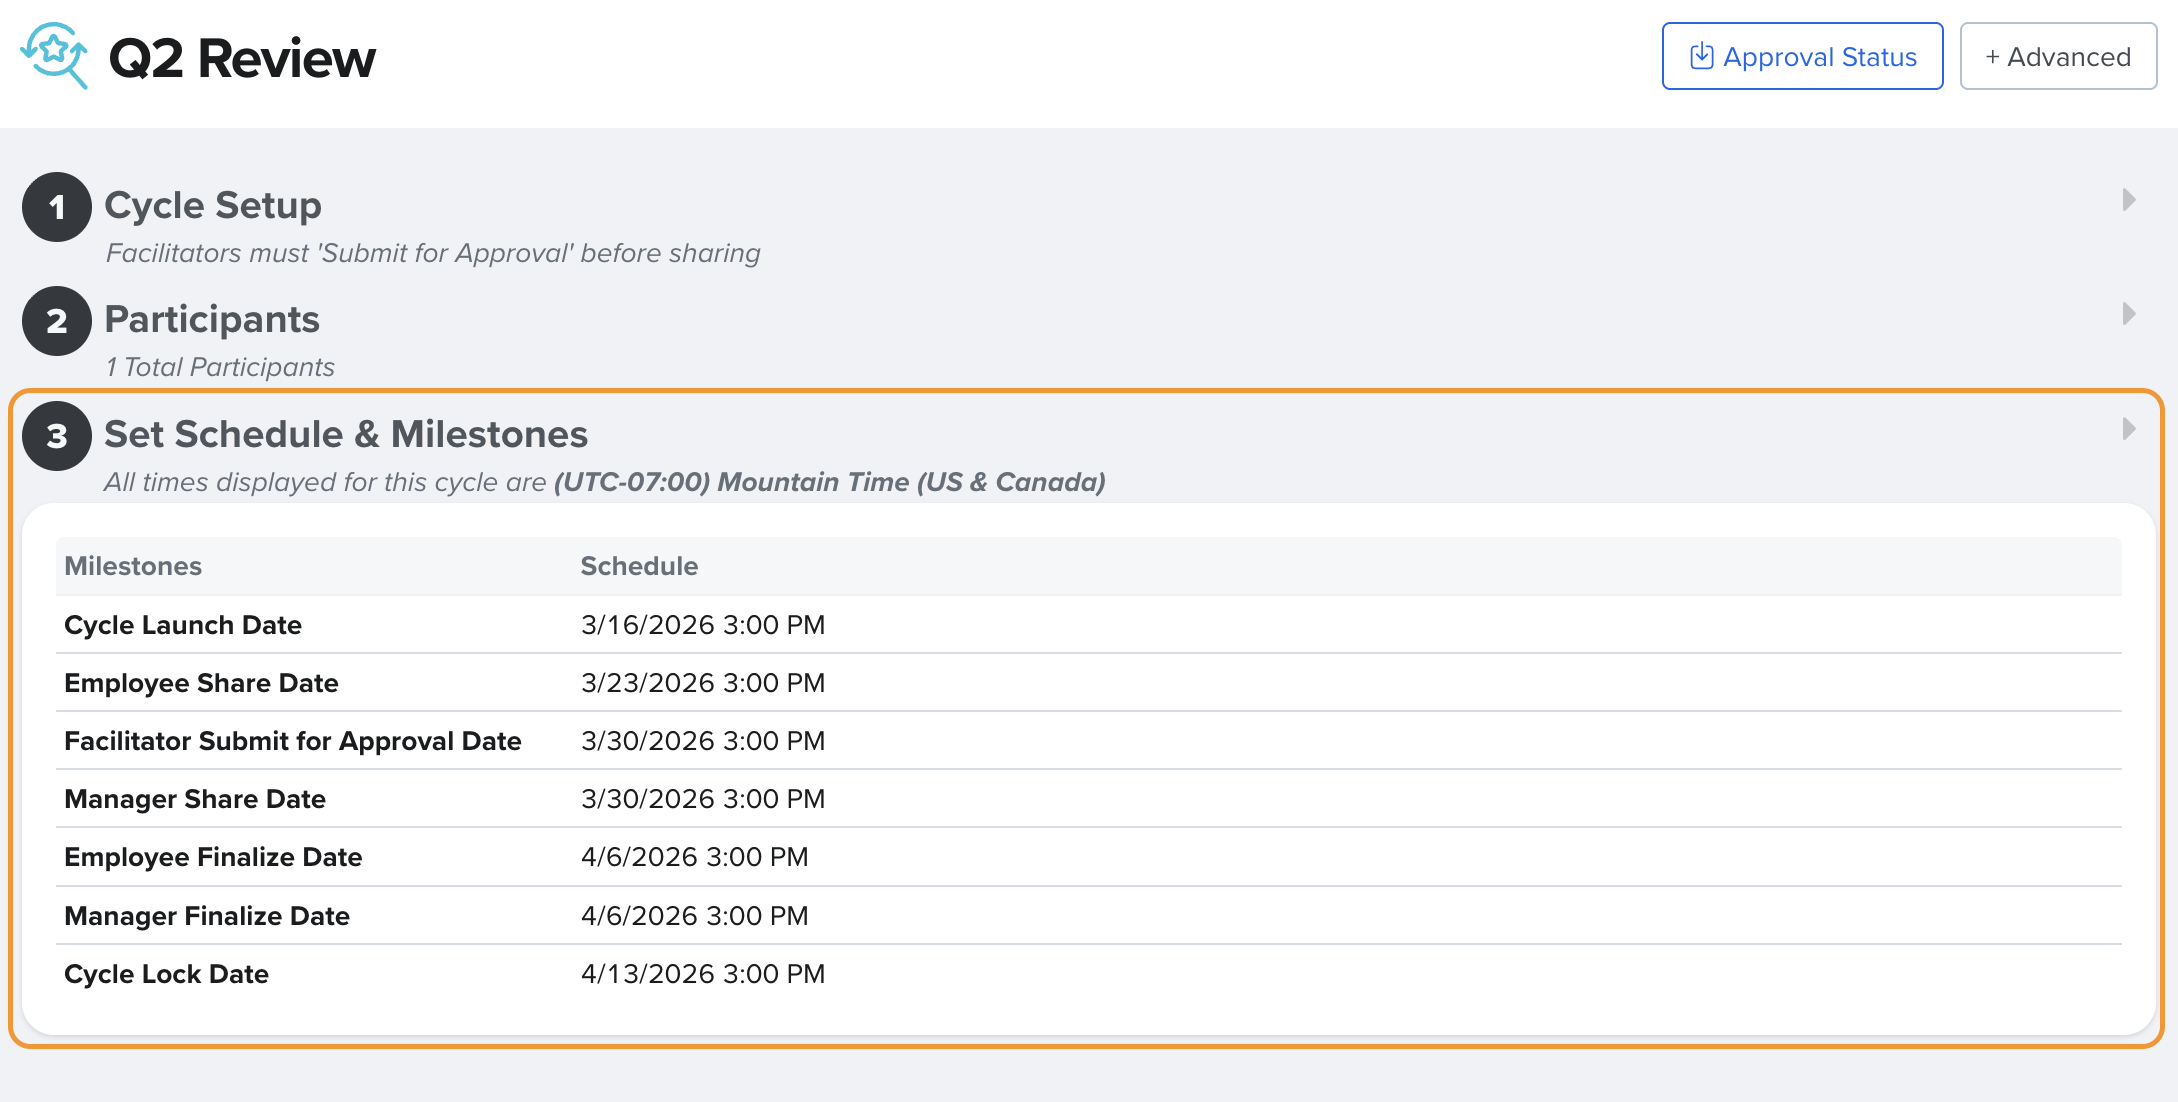
Task: Click the Manager Share Date row
Action: pyautogui.click(x=195, y=799)
